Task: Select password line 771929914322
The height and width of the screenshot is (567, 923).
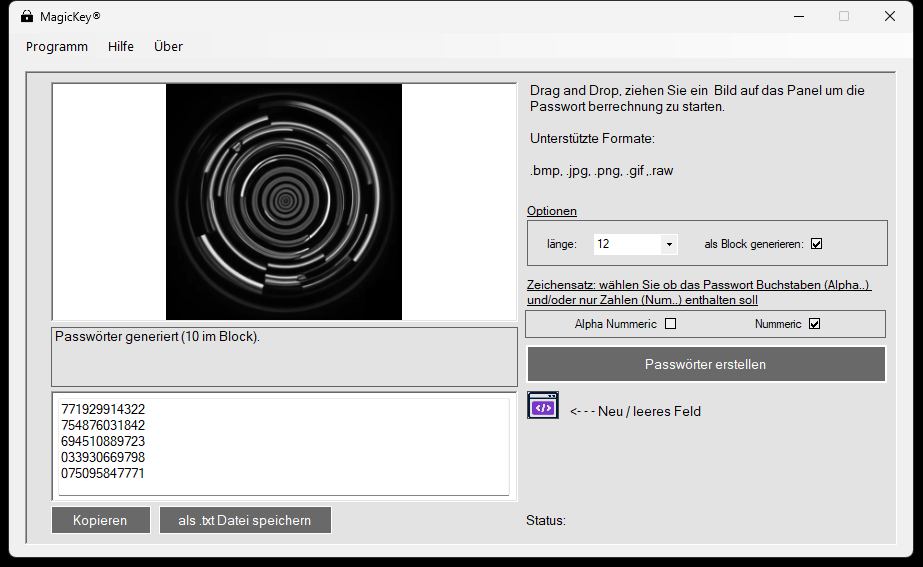Action: pyautogui.click(x=103, y=409)
